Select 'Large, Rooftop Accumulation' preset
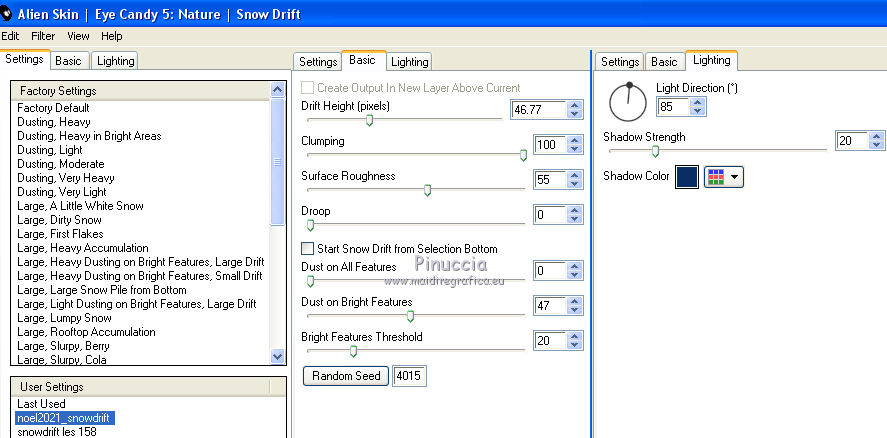 [x=86, y=332]
